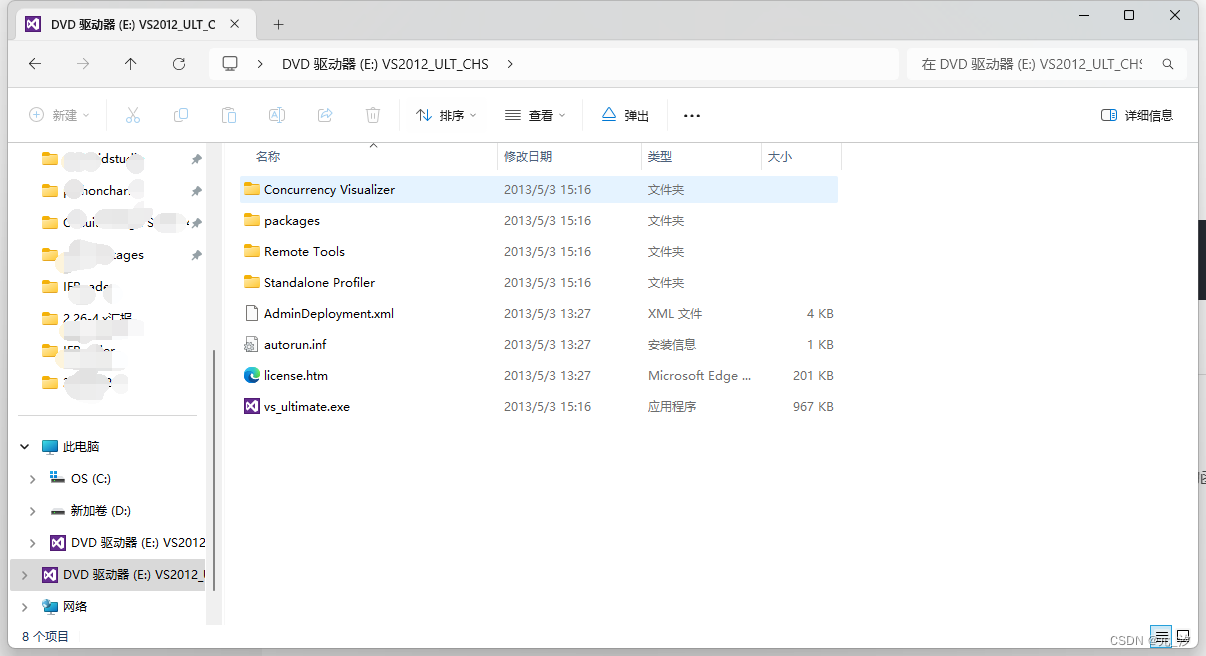Switch to large icons view in status bar
This screenshot has width=1206, height=656.
[x=1183, y=635]
